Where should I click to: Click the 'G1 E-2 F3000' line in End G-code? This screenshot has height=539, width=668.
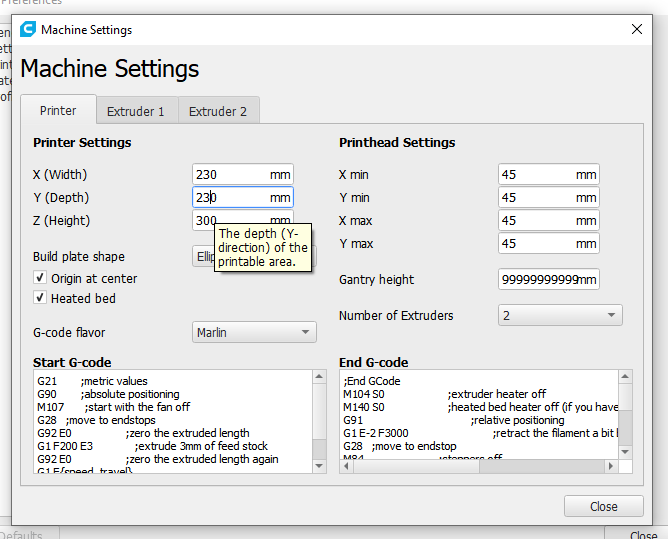point(481,433)
